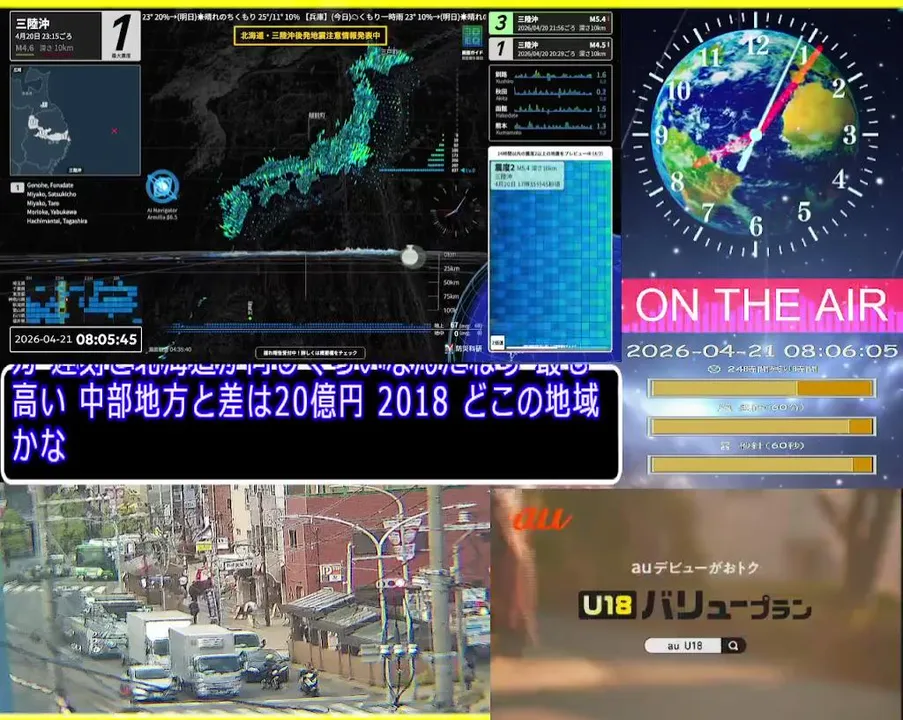Click the 25km depth scale label
The image size is (903, 720).
click(452, 268)
